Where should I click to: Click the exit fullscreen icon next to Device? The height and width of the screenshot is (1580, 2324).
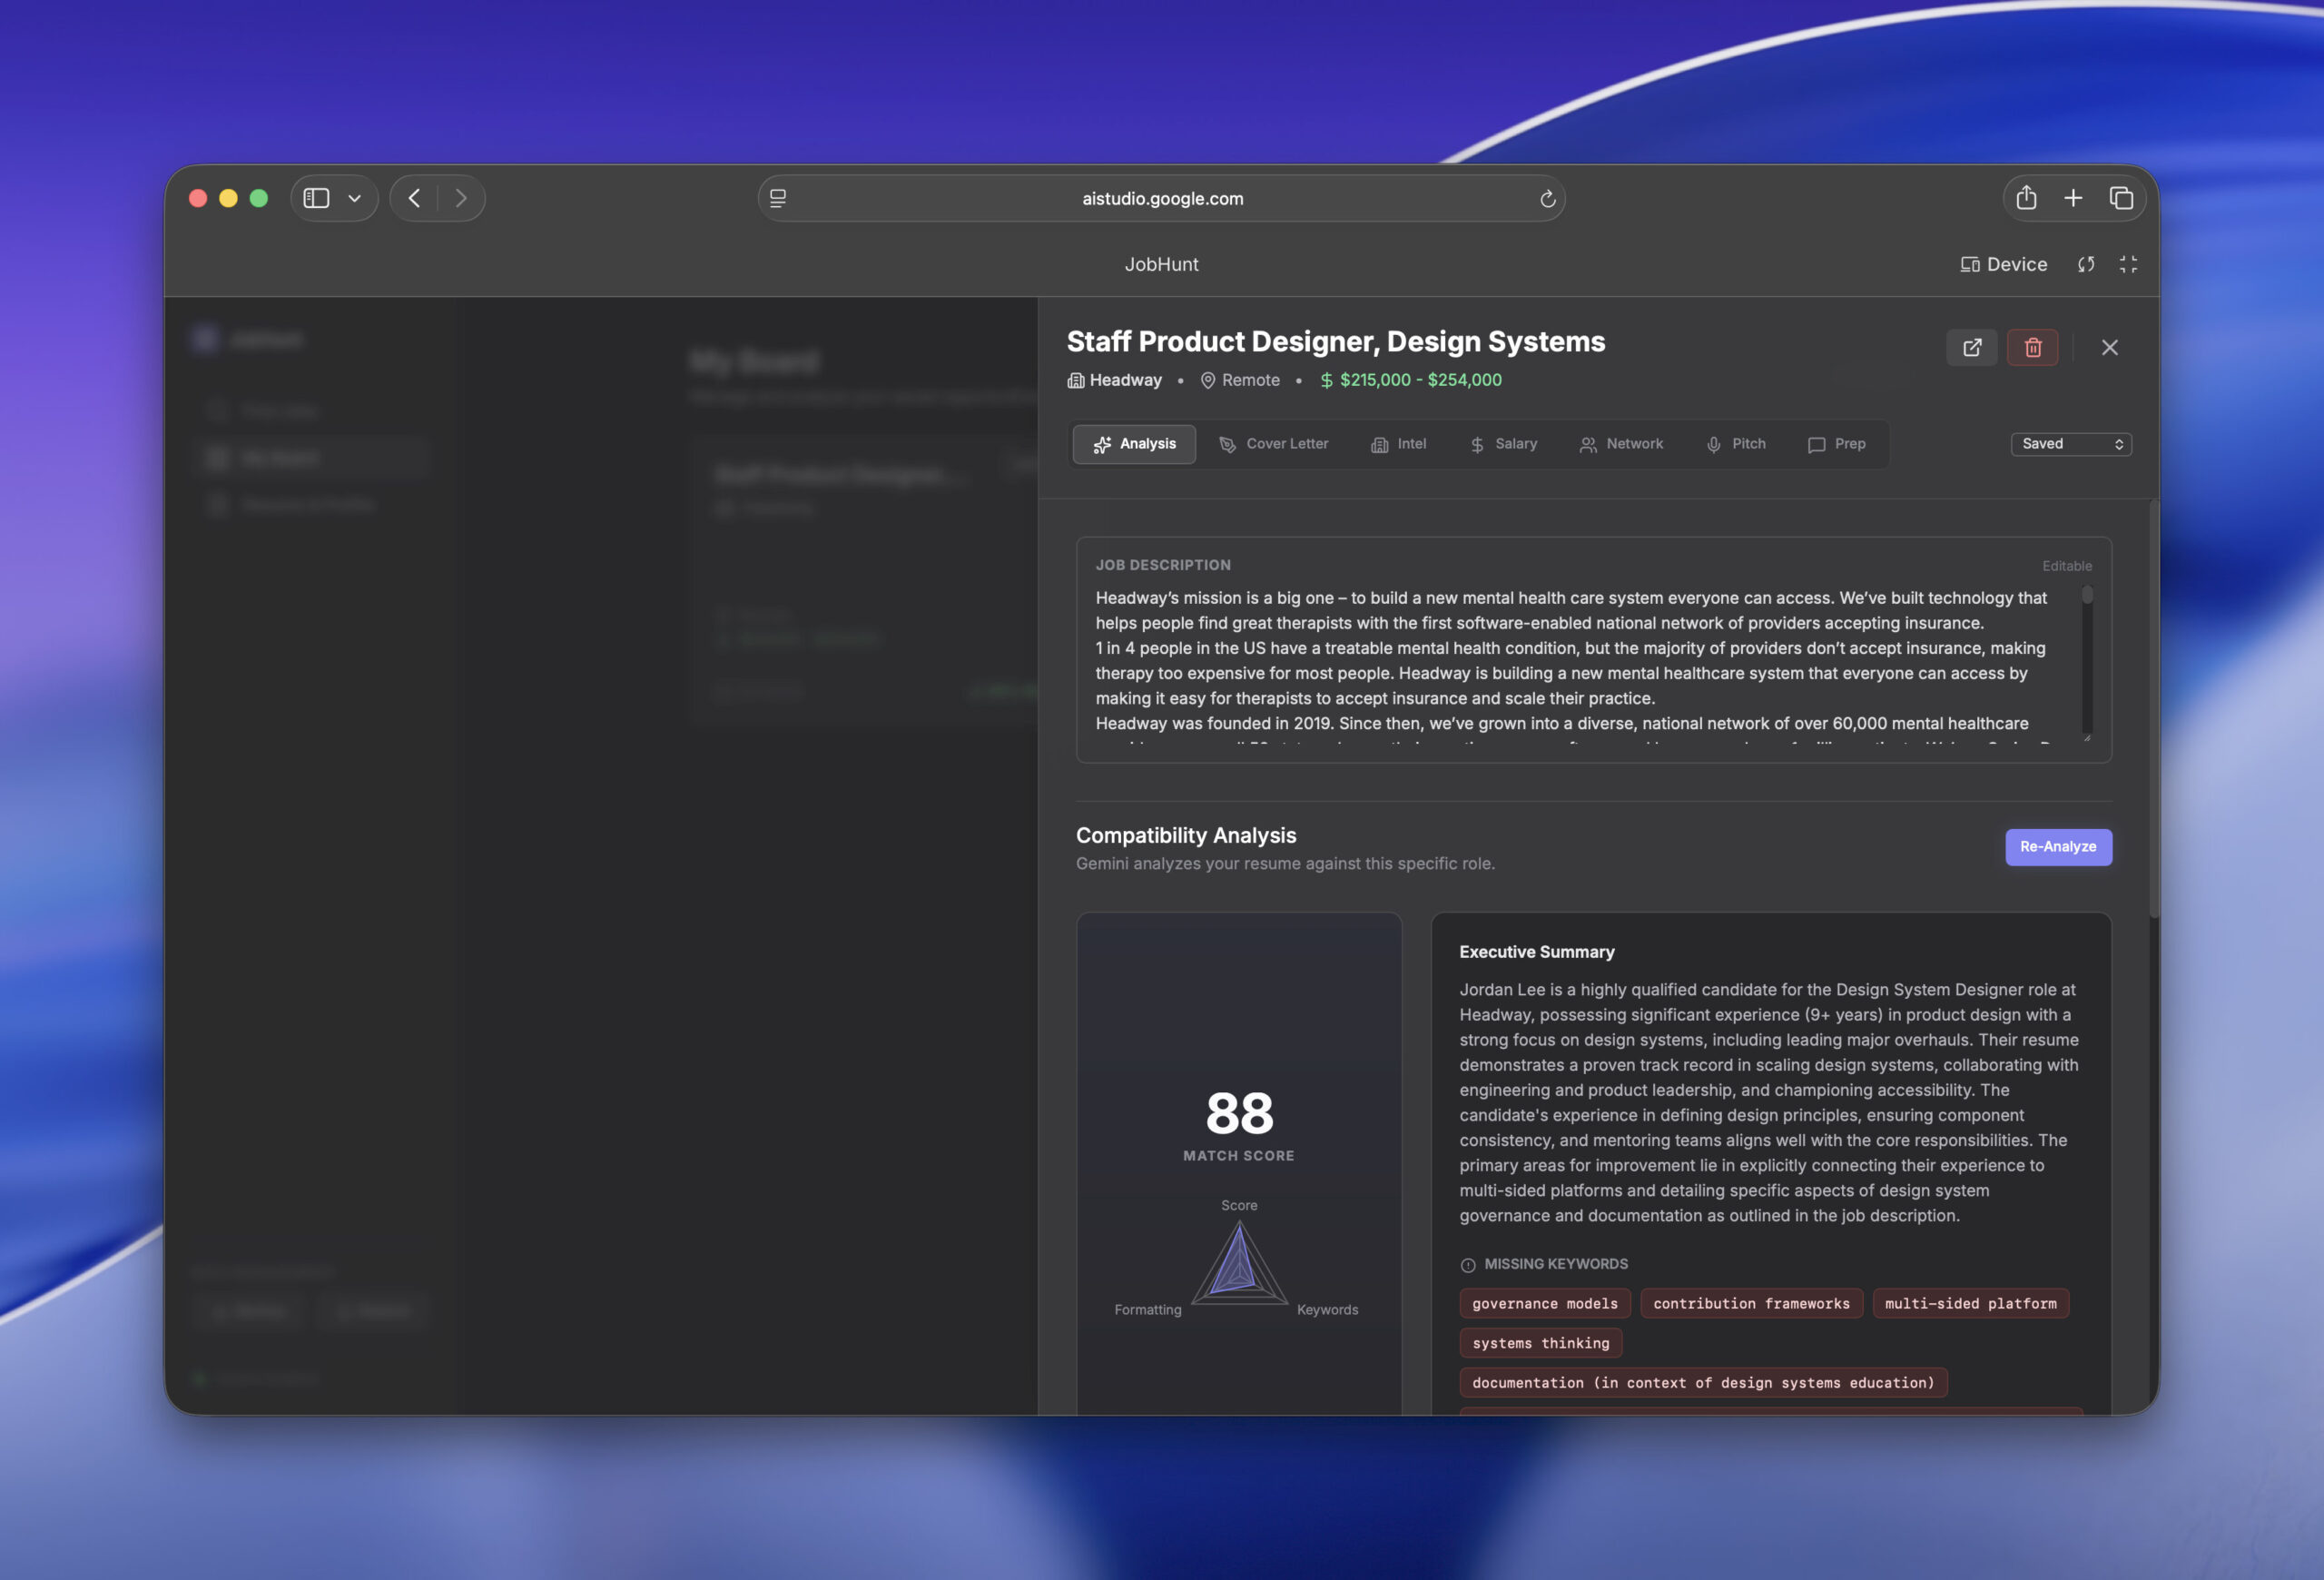coord(2128,264)
